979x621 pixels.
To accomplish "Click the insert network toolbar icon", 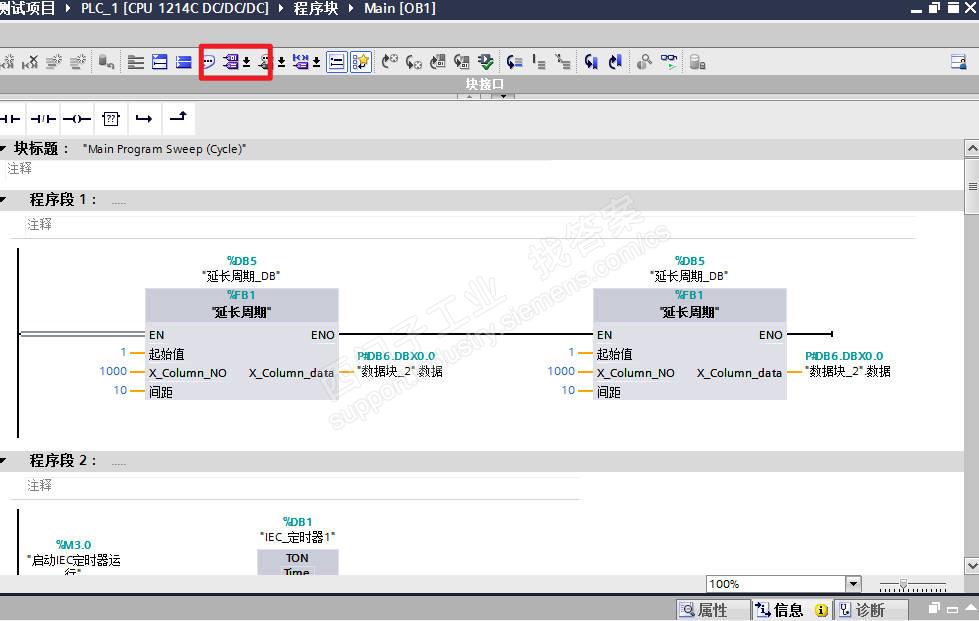I will pos(7,62).
